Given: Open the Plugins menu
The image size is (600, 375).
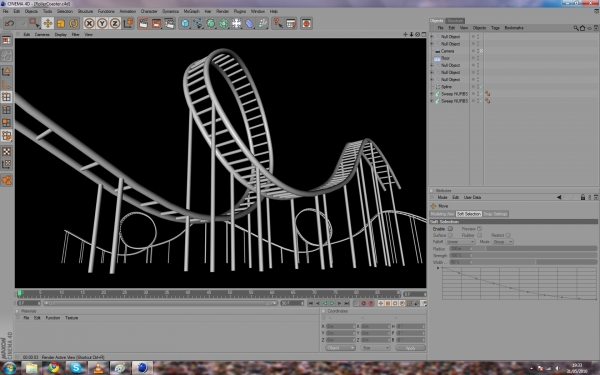Looking at the screenshot, I should [240, 11].
